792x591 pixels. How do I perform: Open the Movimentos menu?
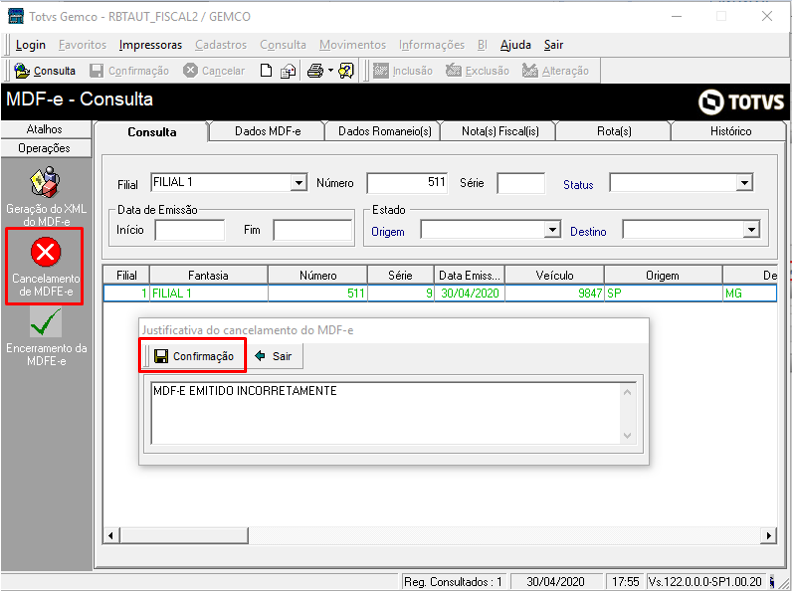353,45
